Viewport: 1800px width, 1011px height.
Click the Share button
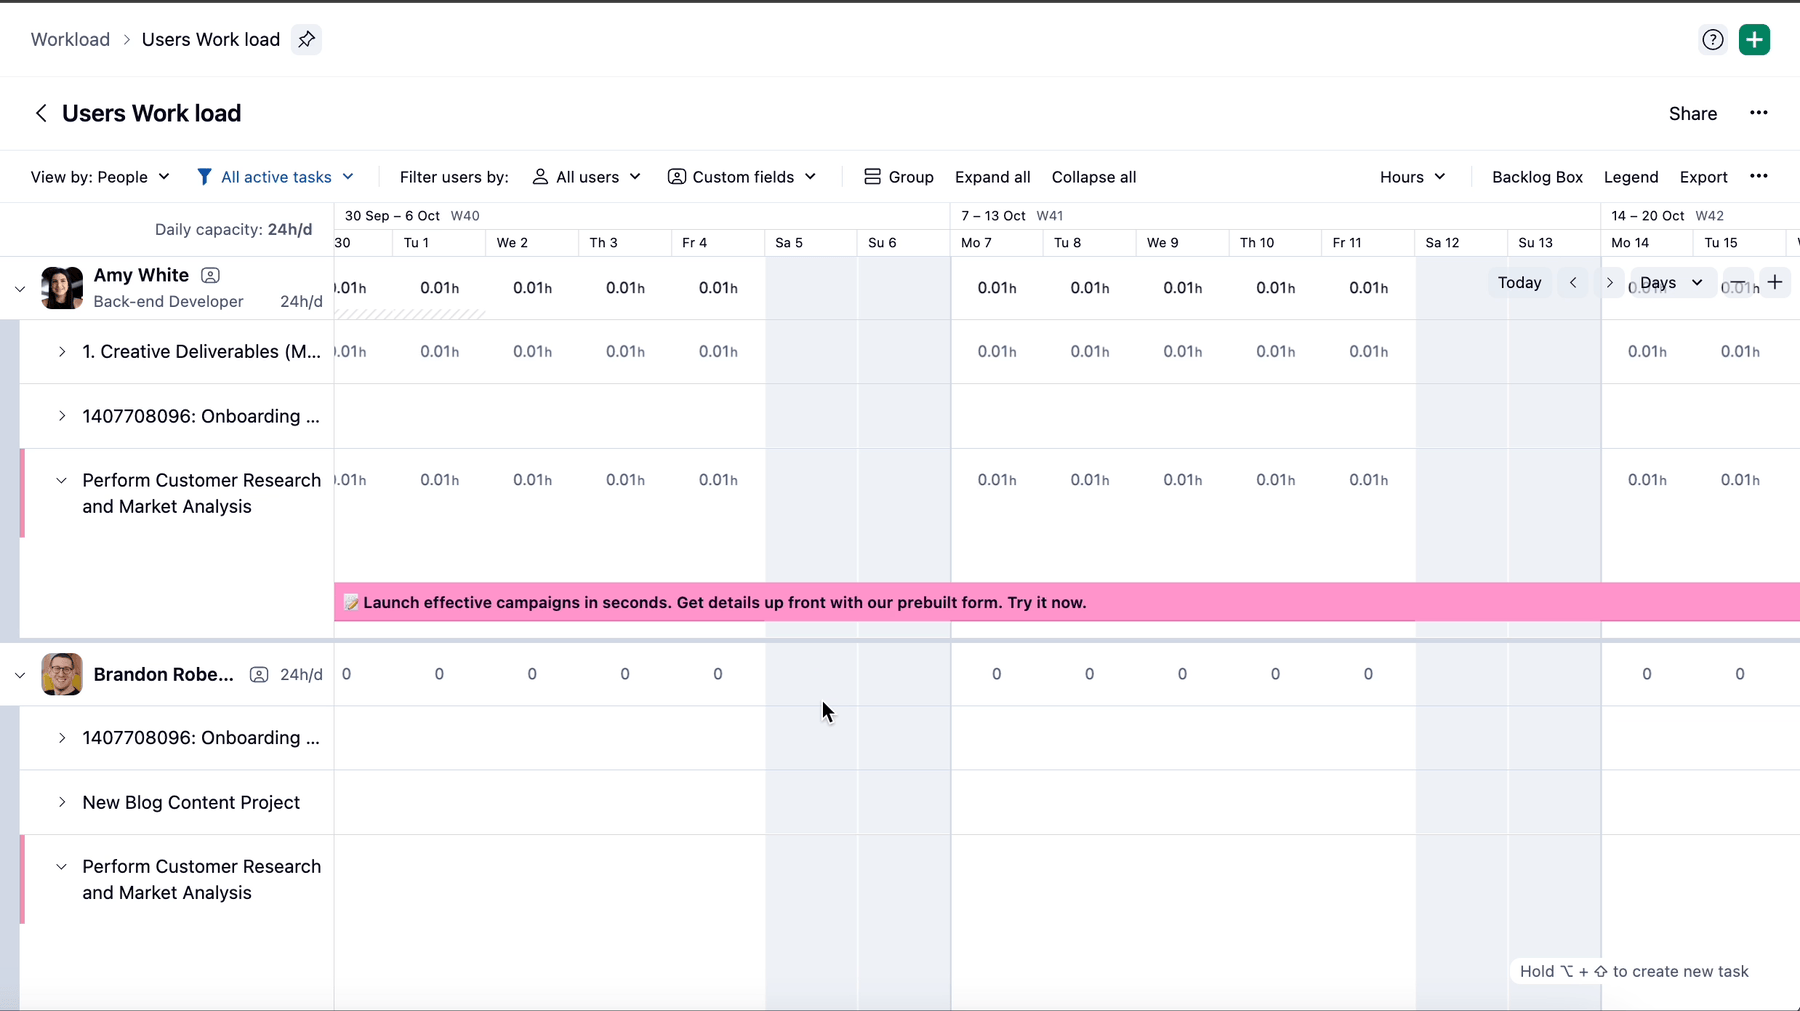1693,114
